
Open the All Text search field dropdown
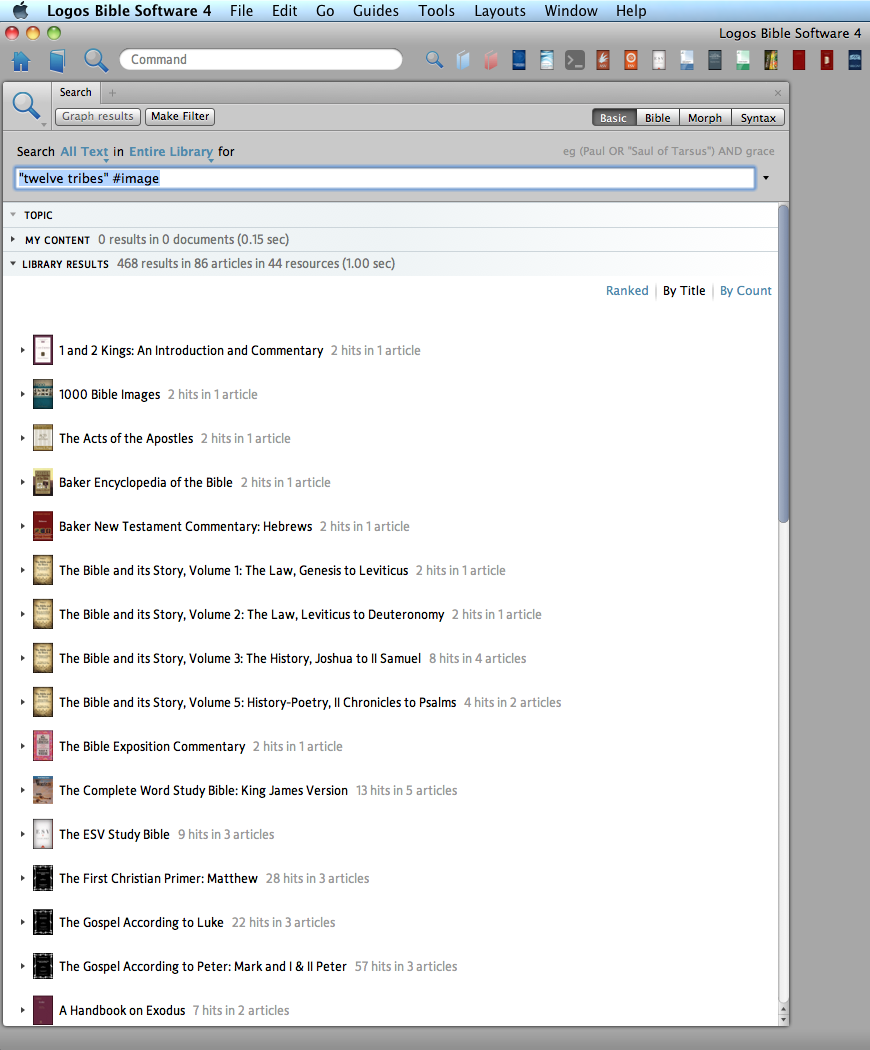click(84, 152)
